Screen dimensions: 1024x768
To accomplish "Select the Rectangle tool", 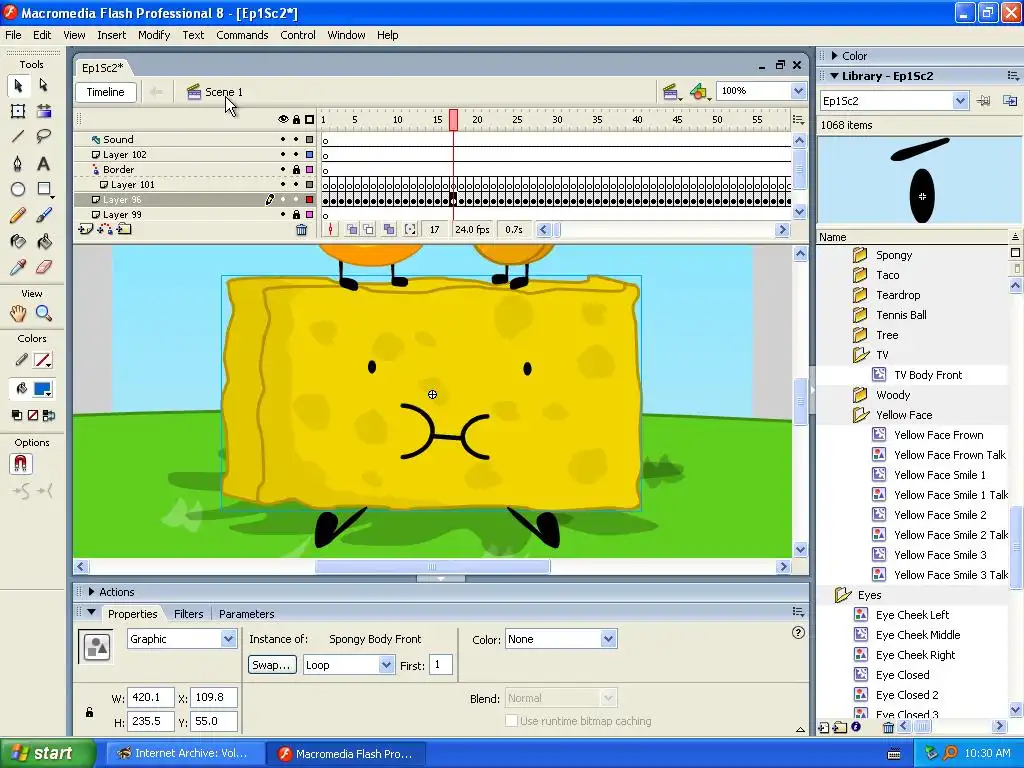I will [44, 189].
